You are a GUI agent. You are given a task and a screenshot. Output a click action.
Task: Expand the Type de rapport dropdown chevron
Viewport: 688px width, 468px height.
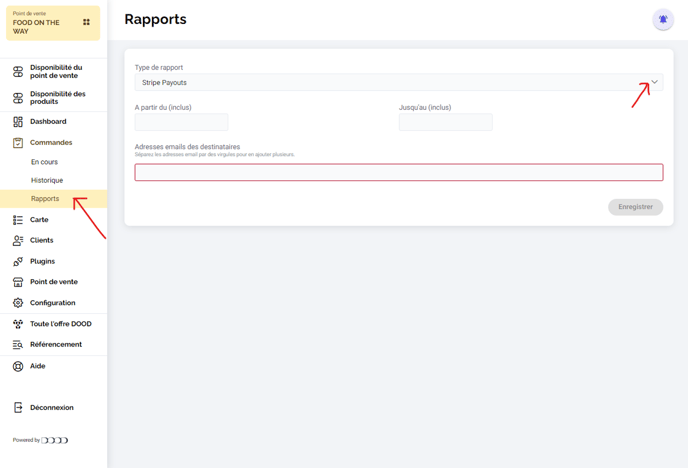click(654, 82)
